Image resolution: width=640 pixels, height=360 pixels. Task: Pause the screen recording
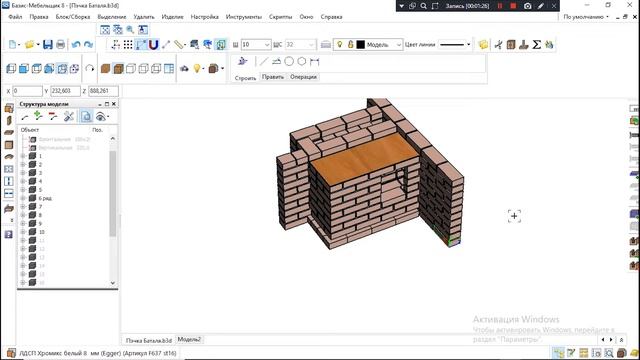coord(500,6)
